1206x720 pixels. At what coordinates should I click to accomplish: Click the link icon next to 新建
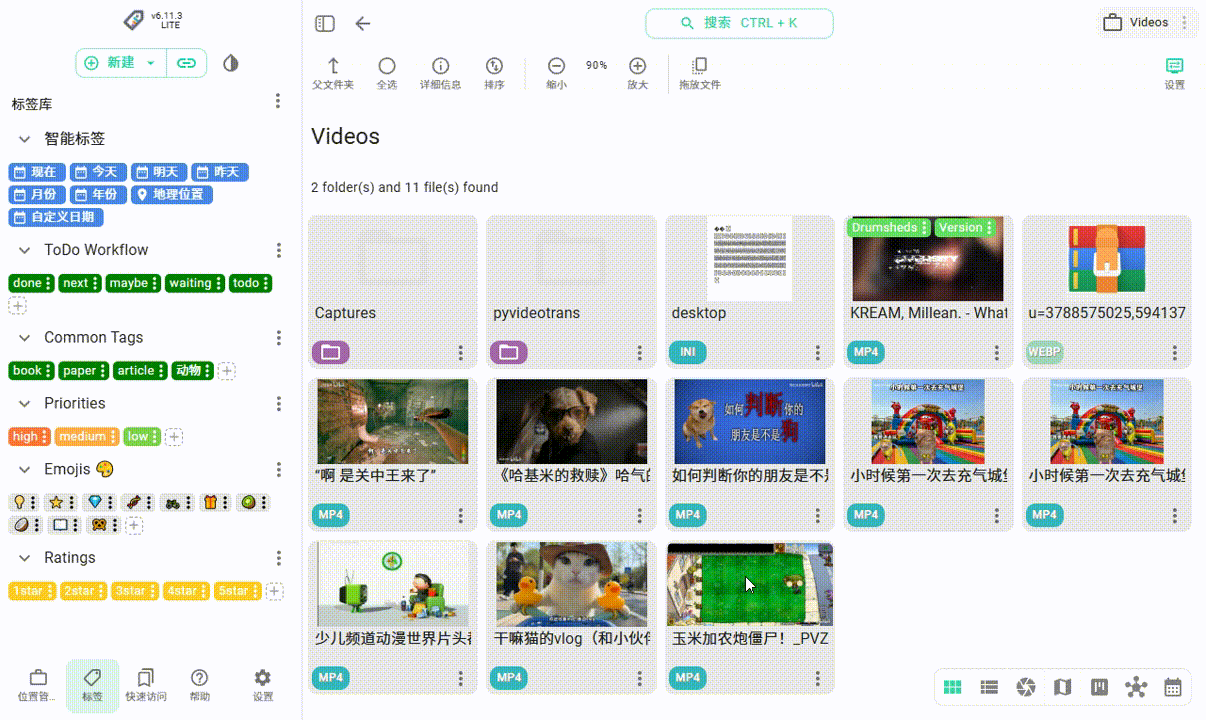[x=187, y=63]
